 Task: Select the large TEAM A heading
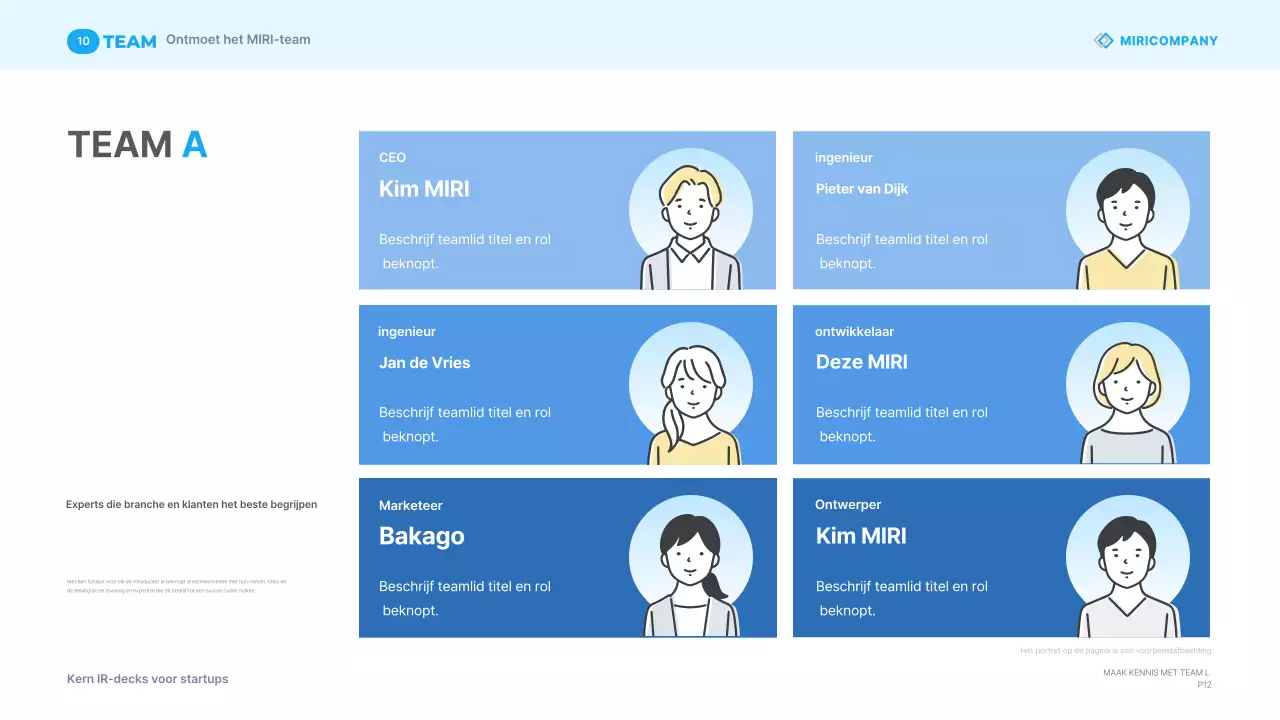[x=137, y=145]
